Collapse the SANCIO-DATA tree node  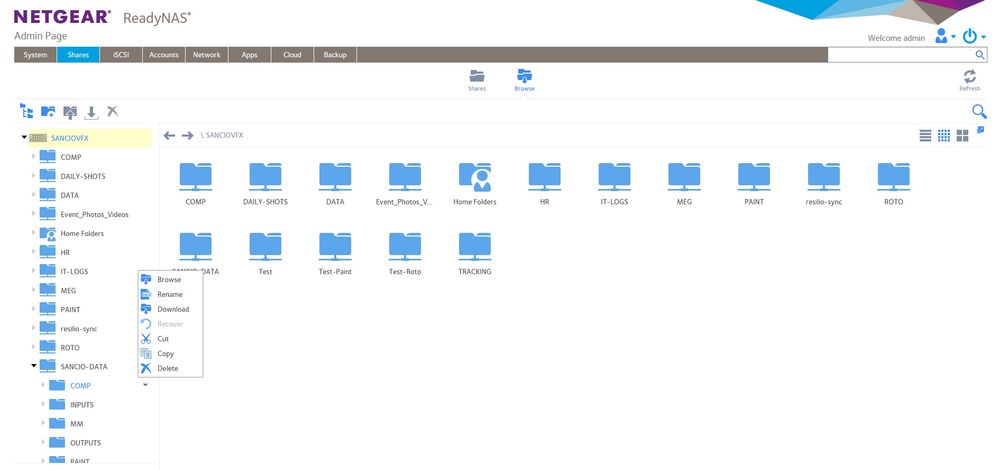pos(33,366)
